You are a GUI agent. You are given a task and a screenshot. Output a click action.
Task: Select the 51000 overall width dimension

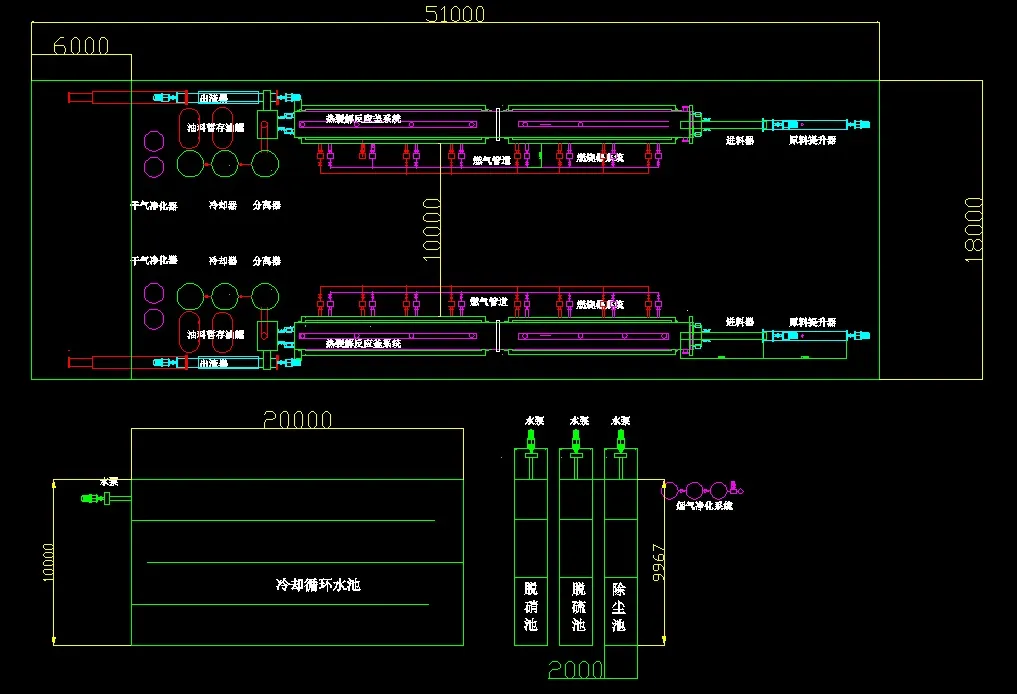tap(455, 14)
